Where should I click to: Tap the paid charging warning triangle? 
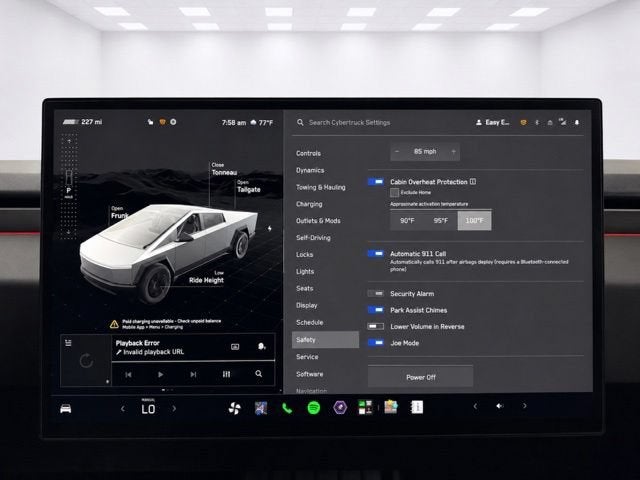114,324
